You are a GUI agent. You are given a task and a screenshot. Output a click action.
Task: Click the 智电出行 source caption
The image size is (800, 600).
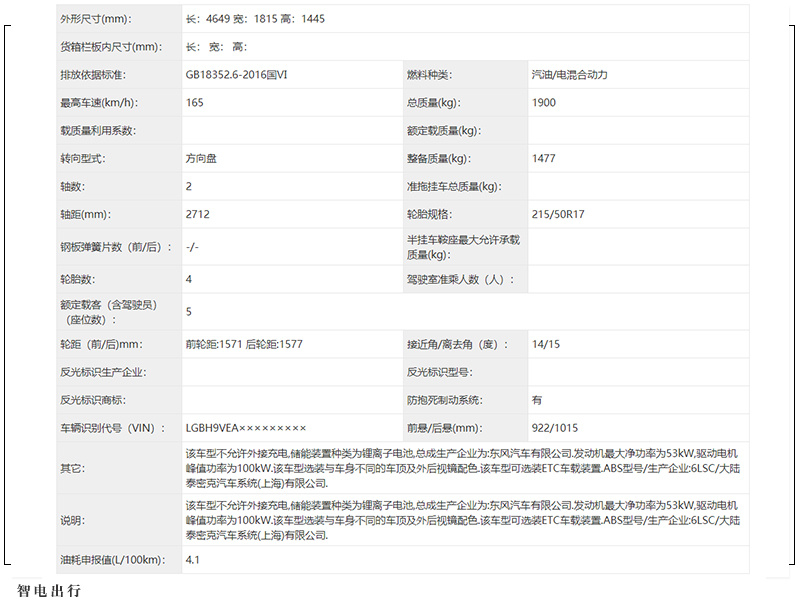click(x=49, y=590)
